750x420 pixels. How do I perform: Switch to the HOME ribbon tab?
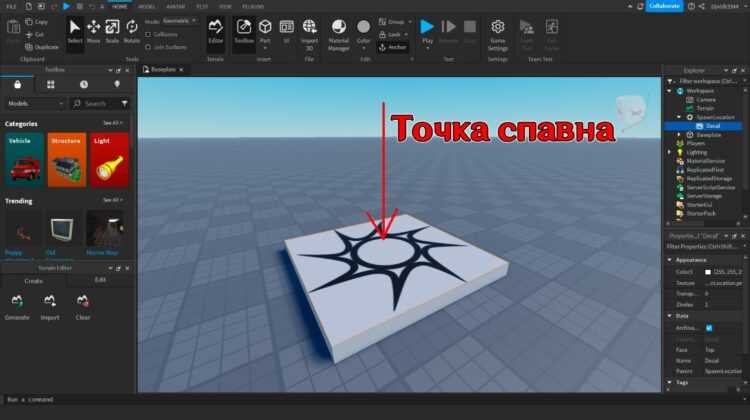[x=120, y=7]
